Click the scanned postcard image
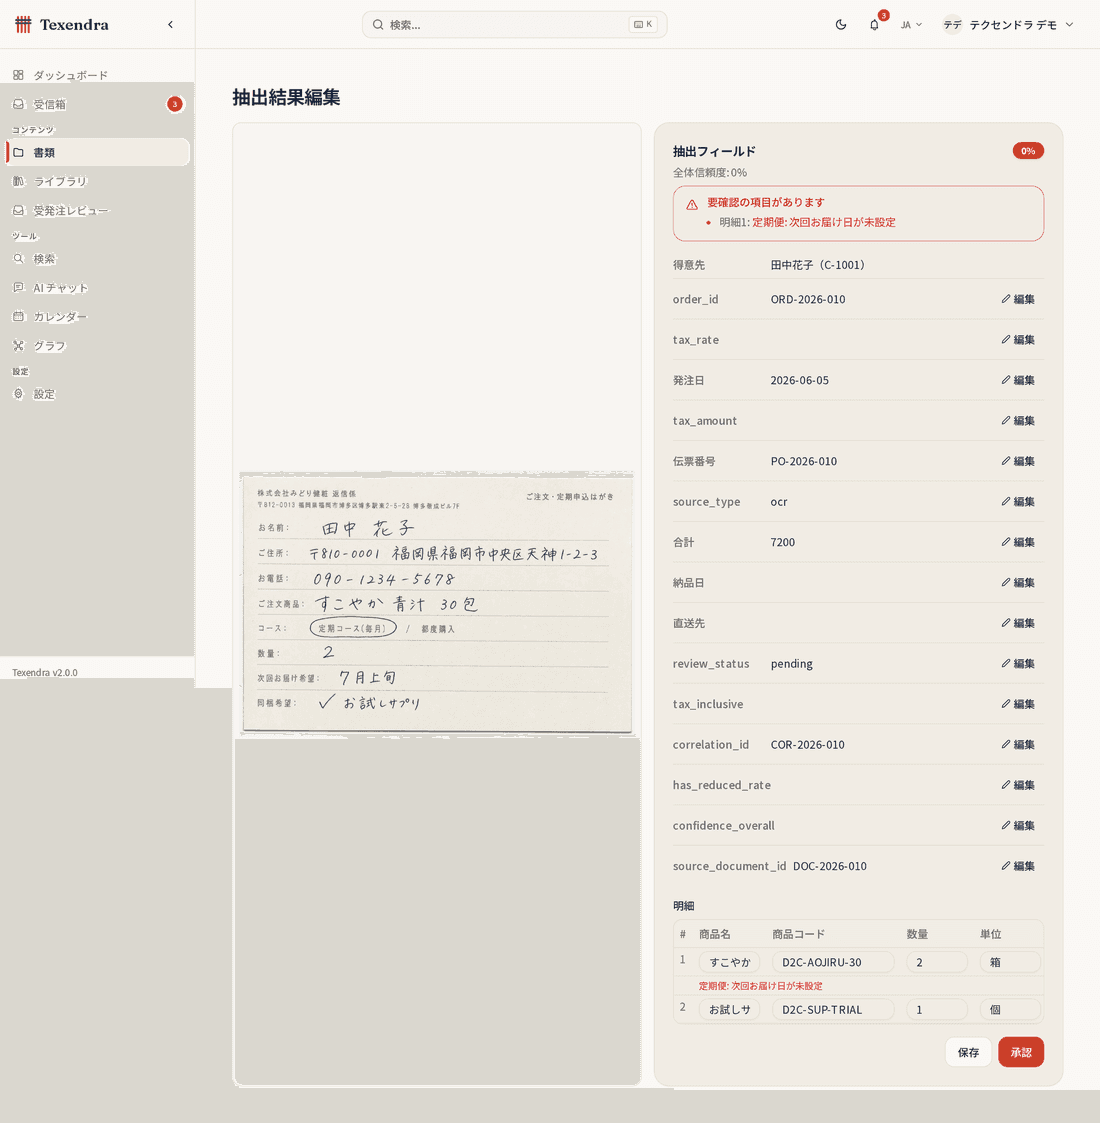Screen dimensions: 1100x1123 (437, 603)
